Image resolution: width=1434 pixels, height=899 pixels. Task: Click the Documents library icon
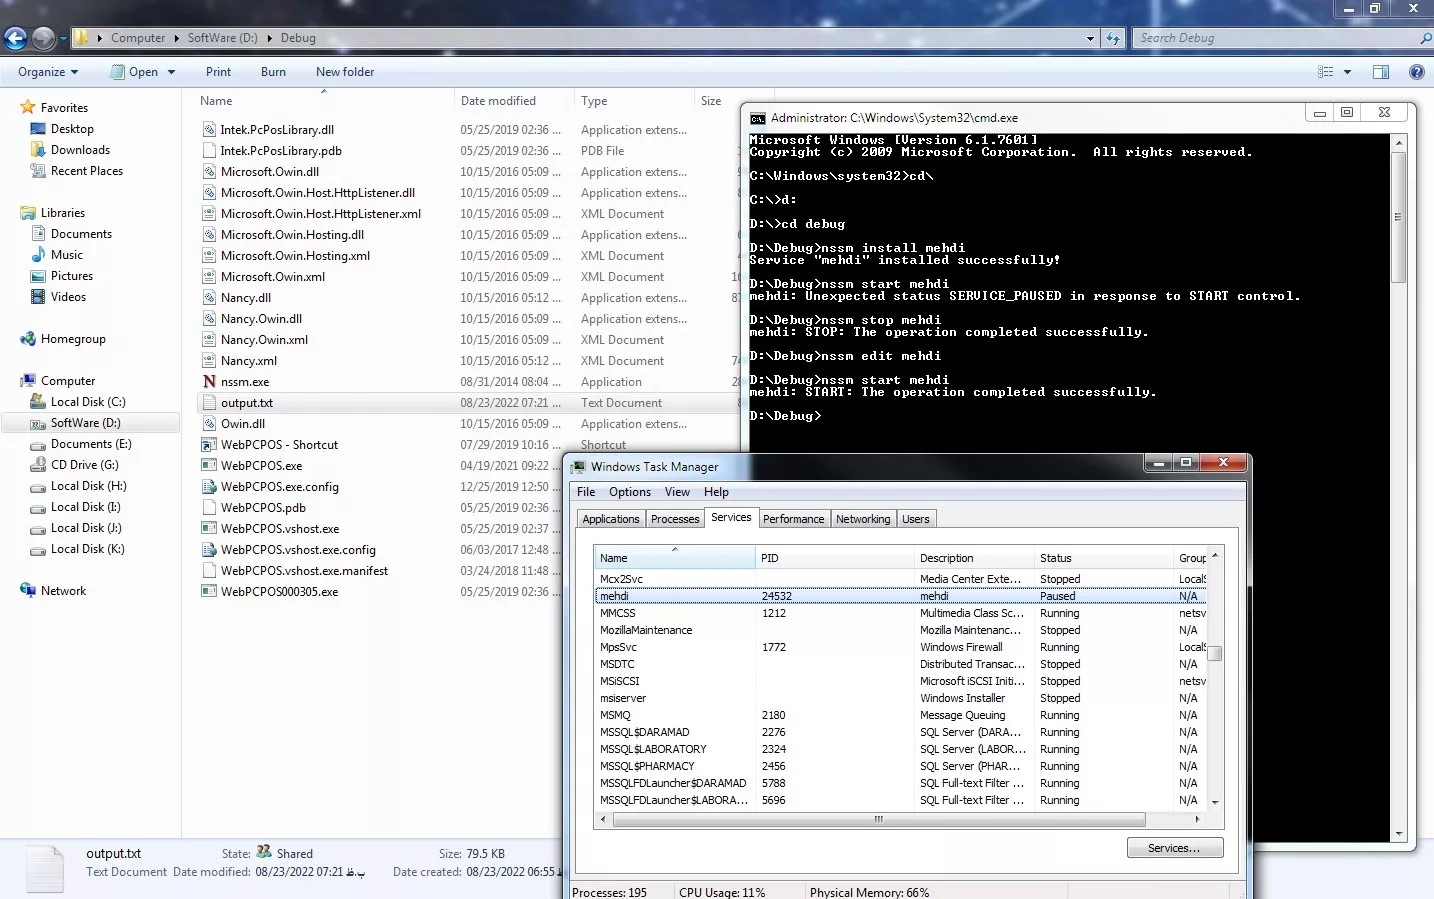[x=38, y=233]
